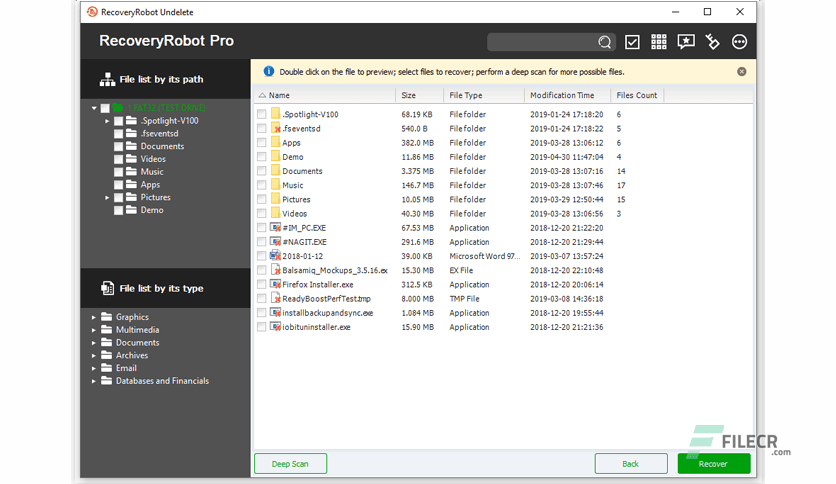Sort by the Name column header
836x484 pixels.
[x=324, y=95]
